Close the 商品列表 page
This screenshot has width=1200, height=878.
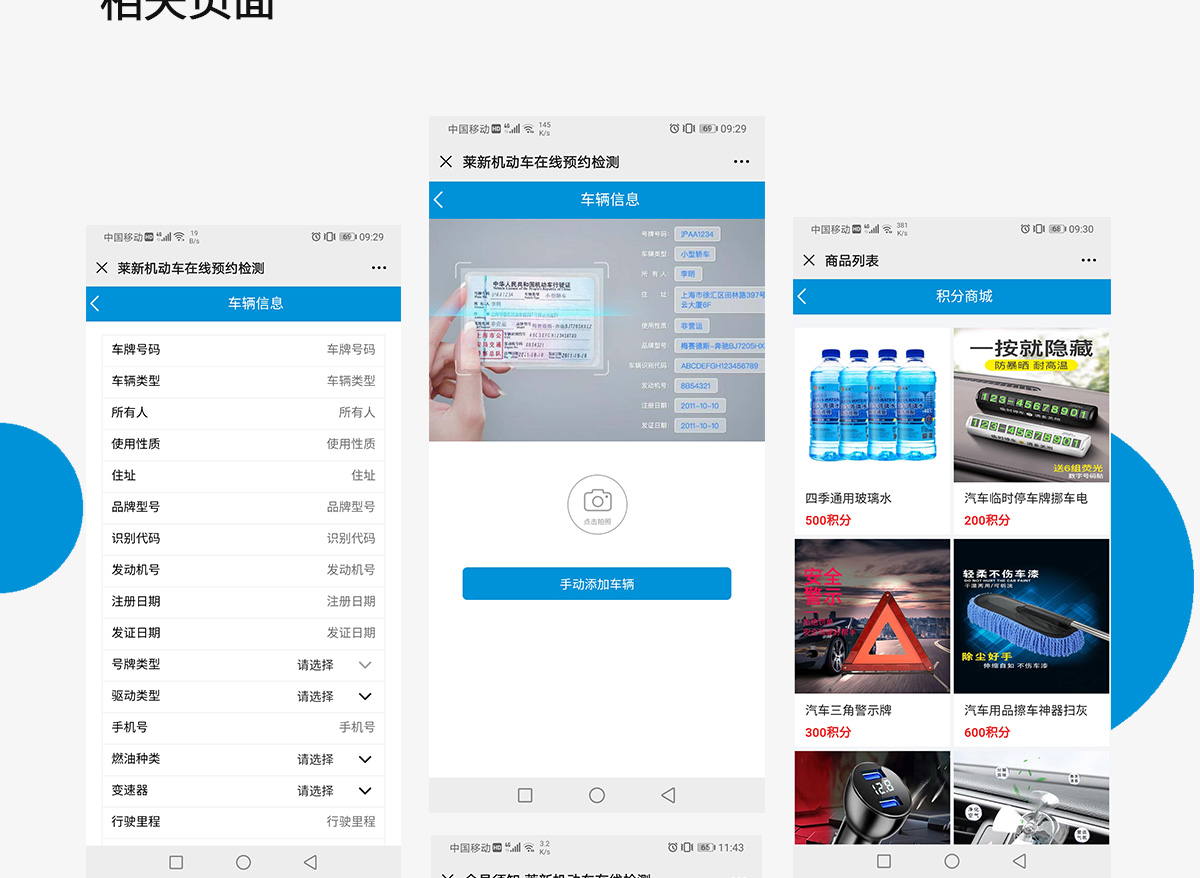tap(809, 260)
